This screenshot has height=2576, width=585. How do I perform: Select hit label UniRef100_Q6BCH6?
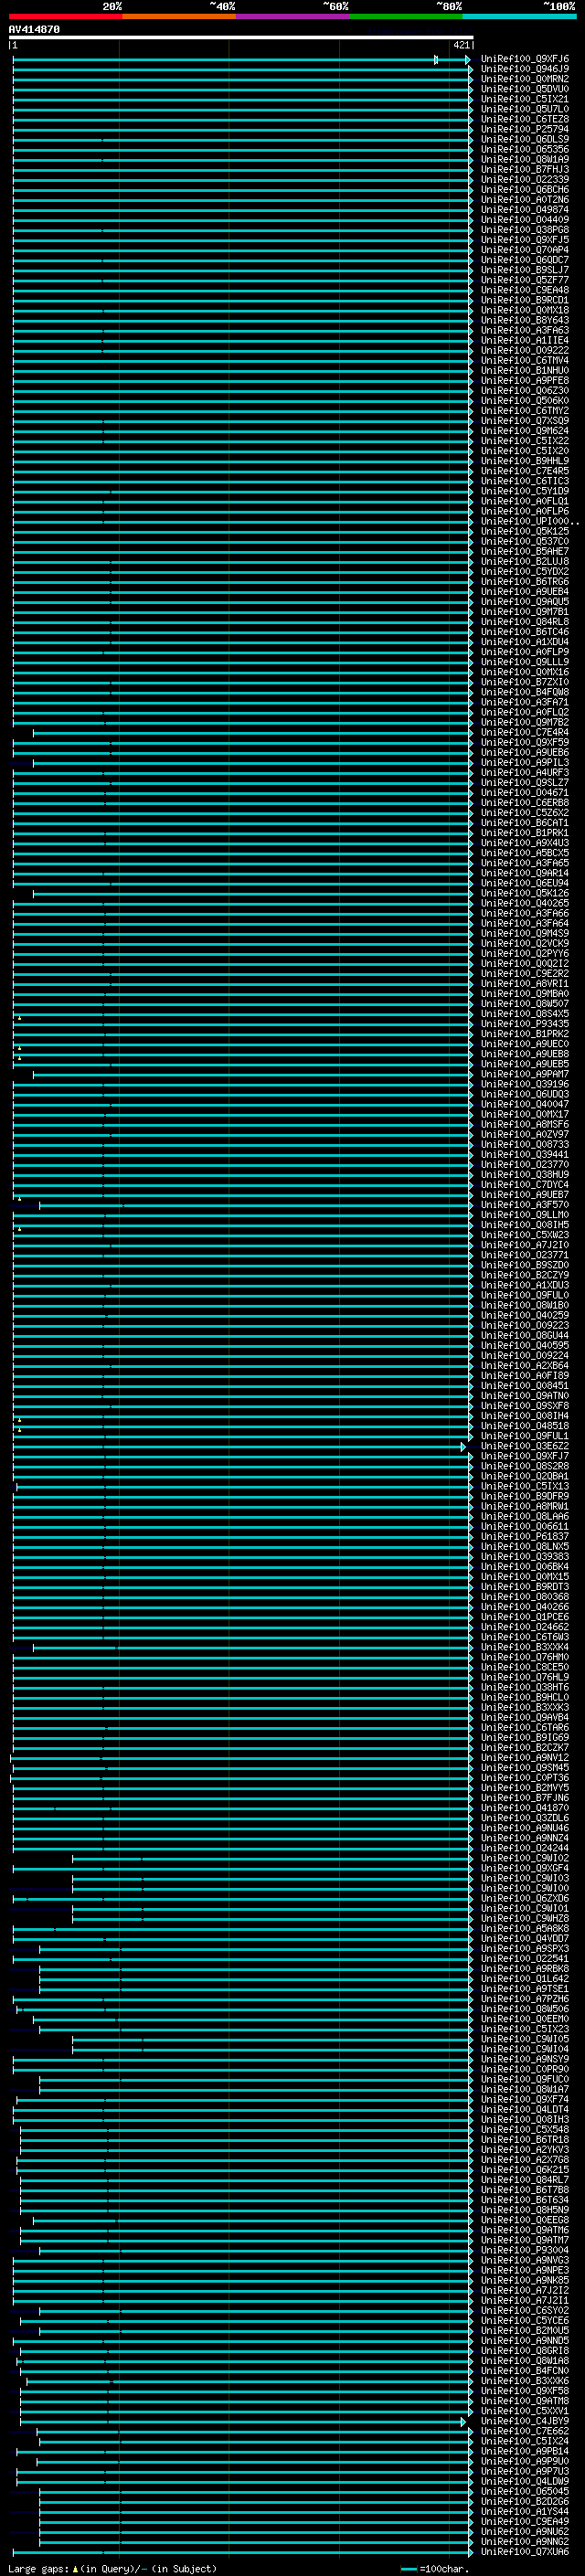pyautogui.click(x=525, y=189)
